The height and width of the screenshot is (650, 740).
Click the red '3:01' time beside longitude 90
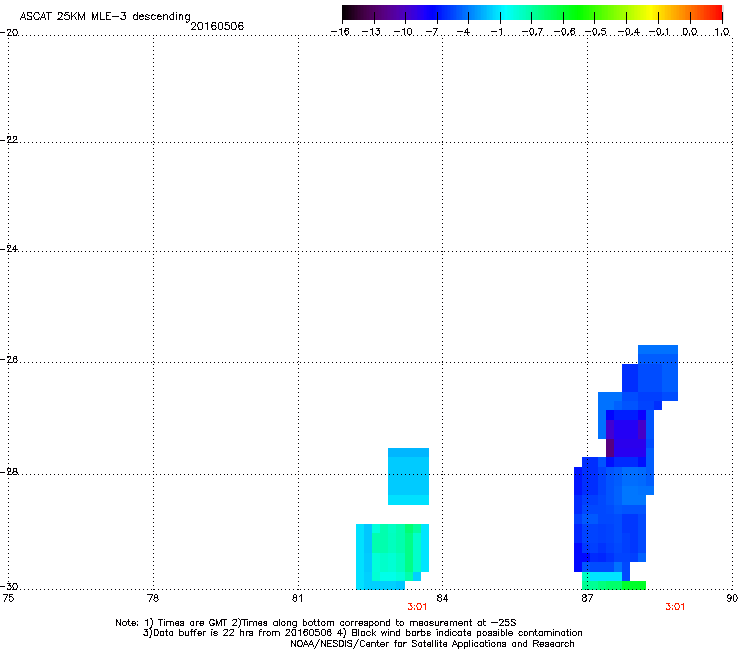click(675, 607)
